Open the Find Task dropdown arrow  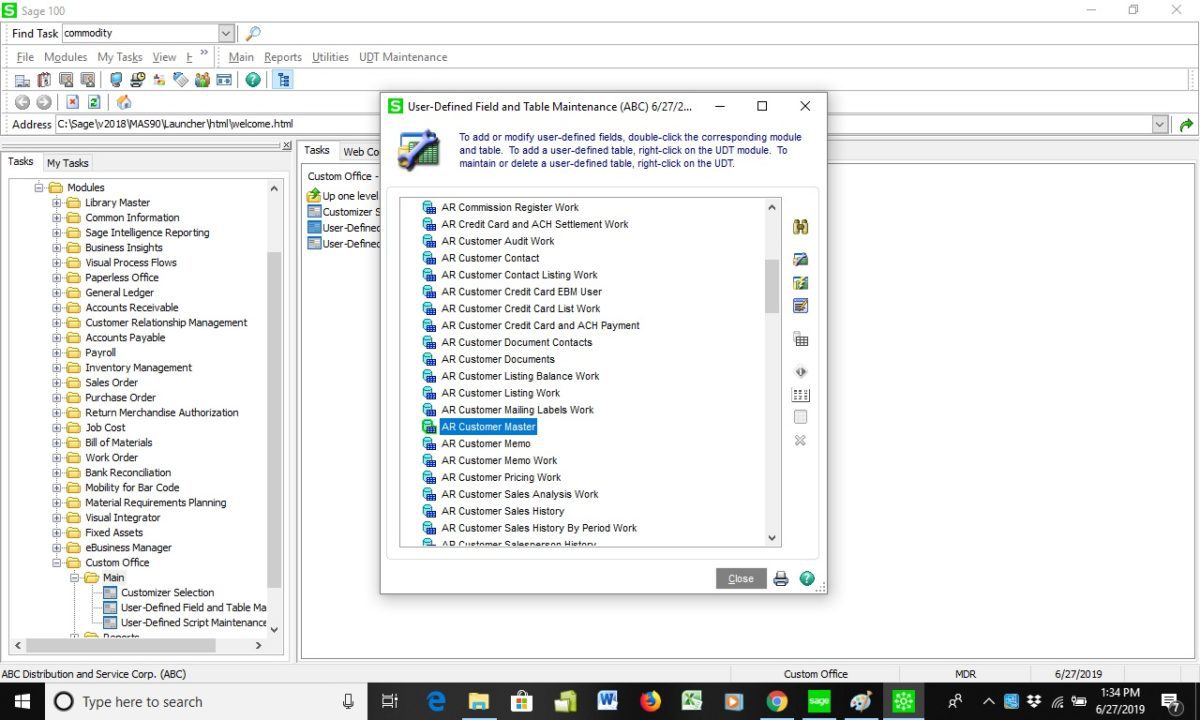pyautogui.click(x=226, y=34)
